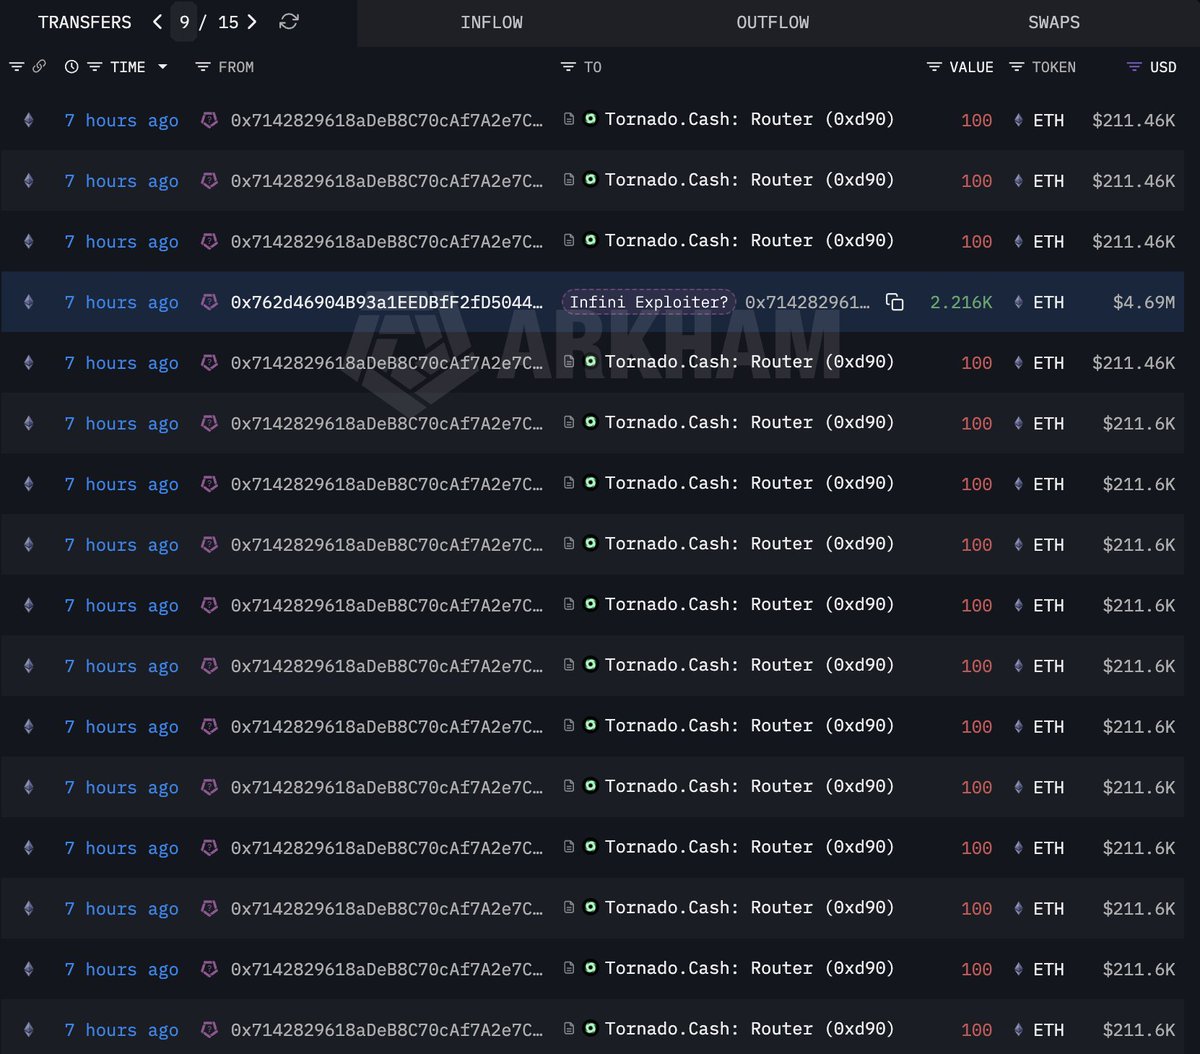Go to previous transfers page
Viewport: 1200px width, 1054px height.
[x=157, y=22]
